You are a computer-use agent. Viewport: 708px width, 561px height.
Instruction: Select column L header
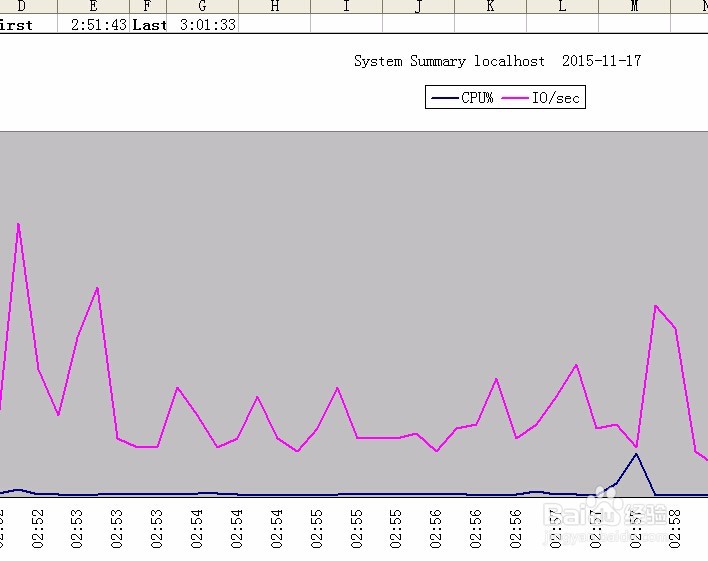tap(563, 6)
